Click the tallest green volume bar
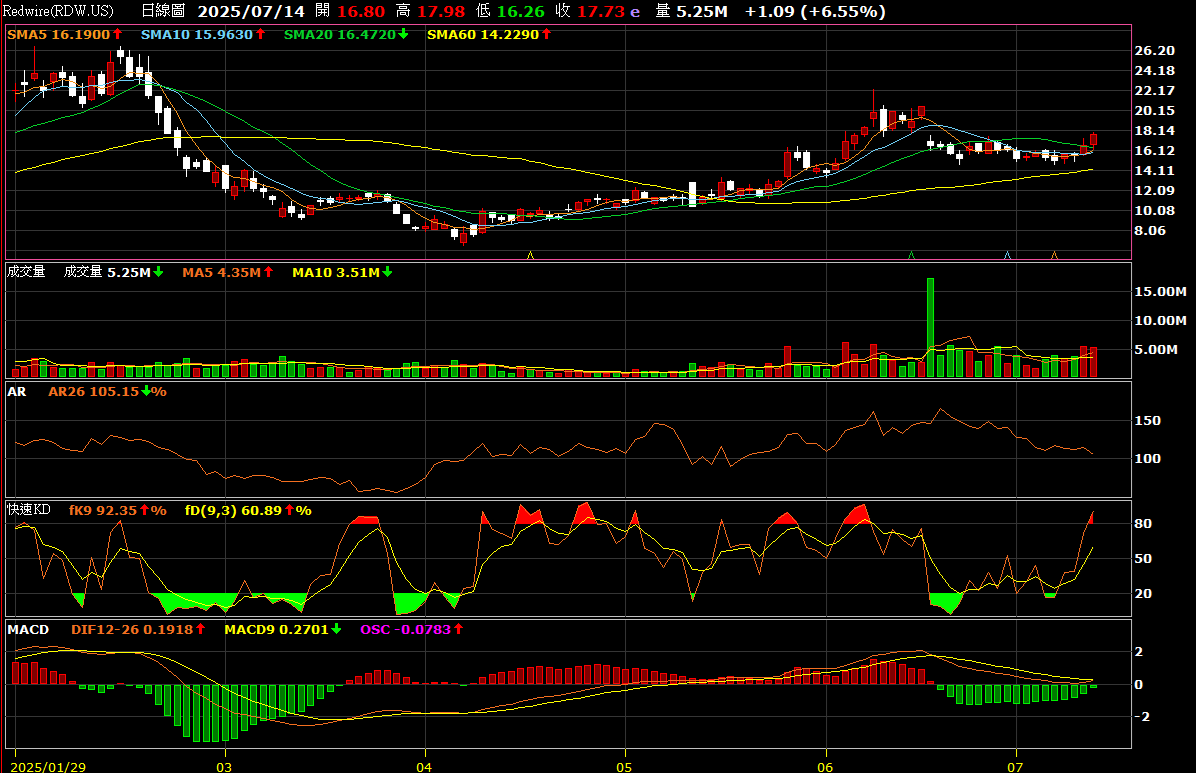Image resolution: width=1196 pixels, height=773 pixels. tap(930, 327)
